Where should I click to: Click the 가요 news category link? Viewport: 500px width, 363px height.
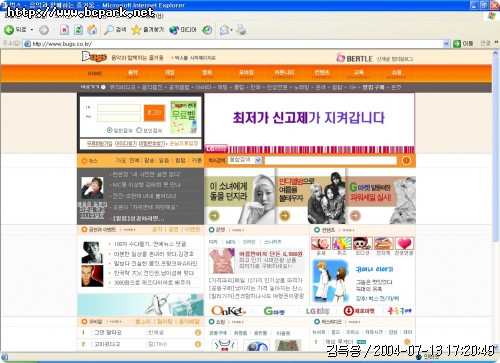coord(120,160)
